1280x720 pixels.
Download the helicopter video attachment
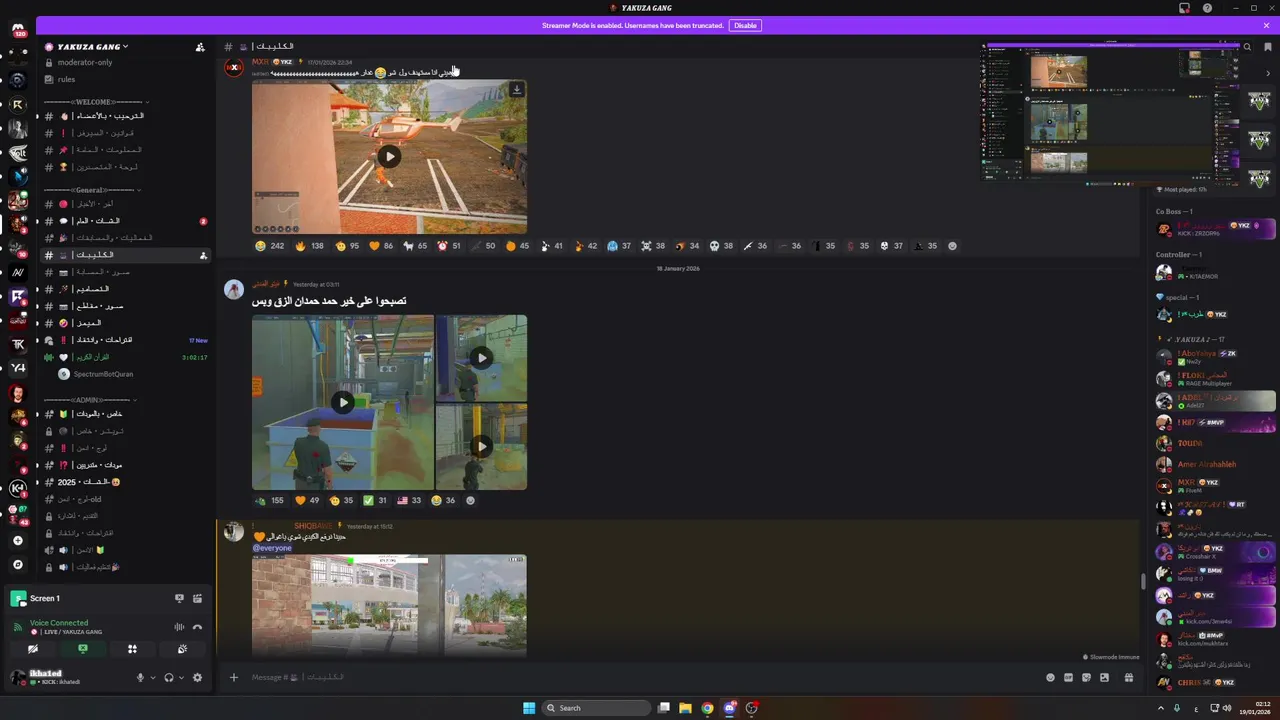[x=516, y=89]
